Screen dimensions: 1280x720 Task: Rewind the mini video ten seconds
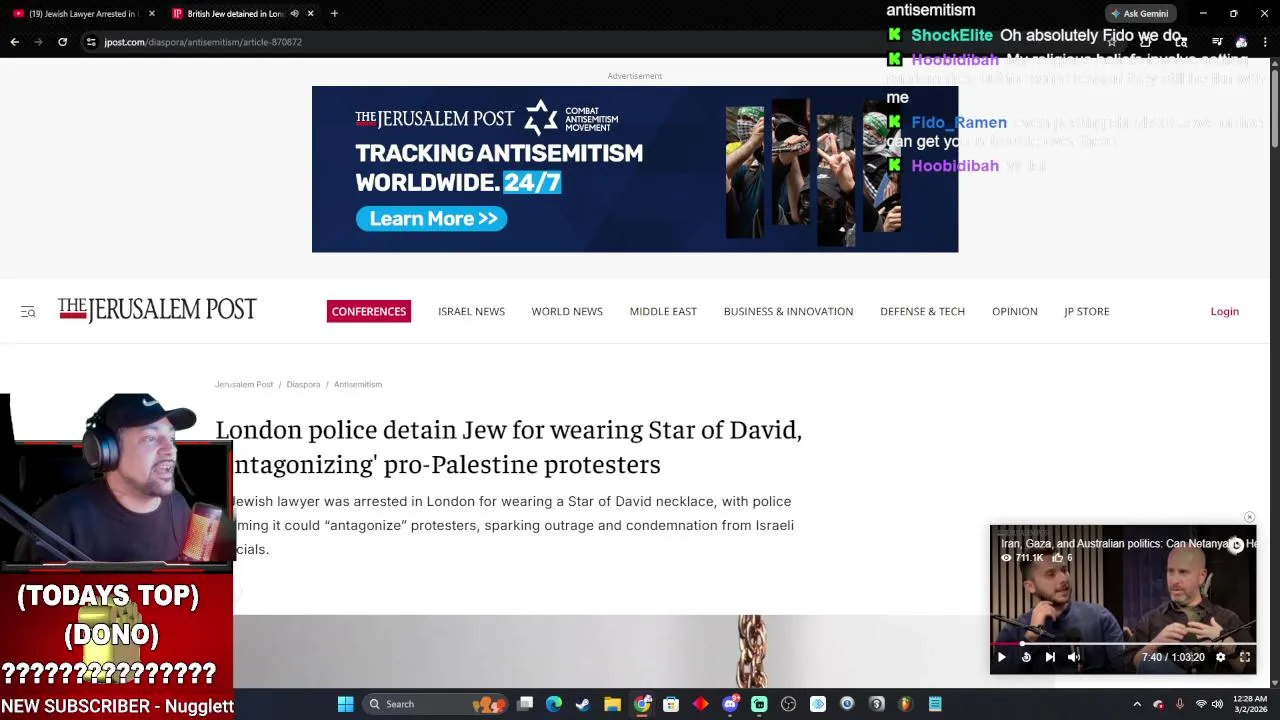point(1026,657)
